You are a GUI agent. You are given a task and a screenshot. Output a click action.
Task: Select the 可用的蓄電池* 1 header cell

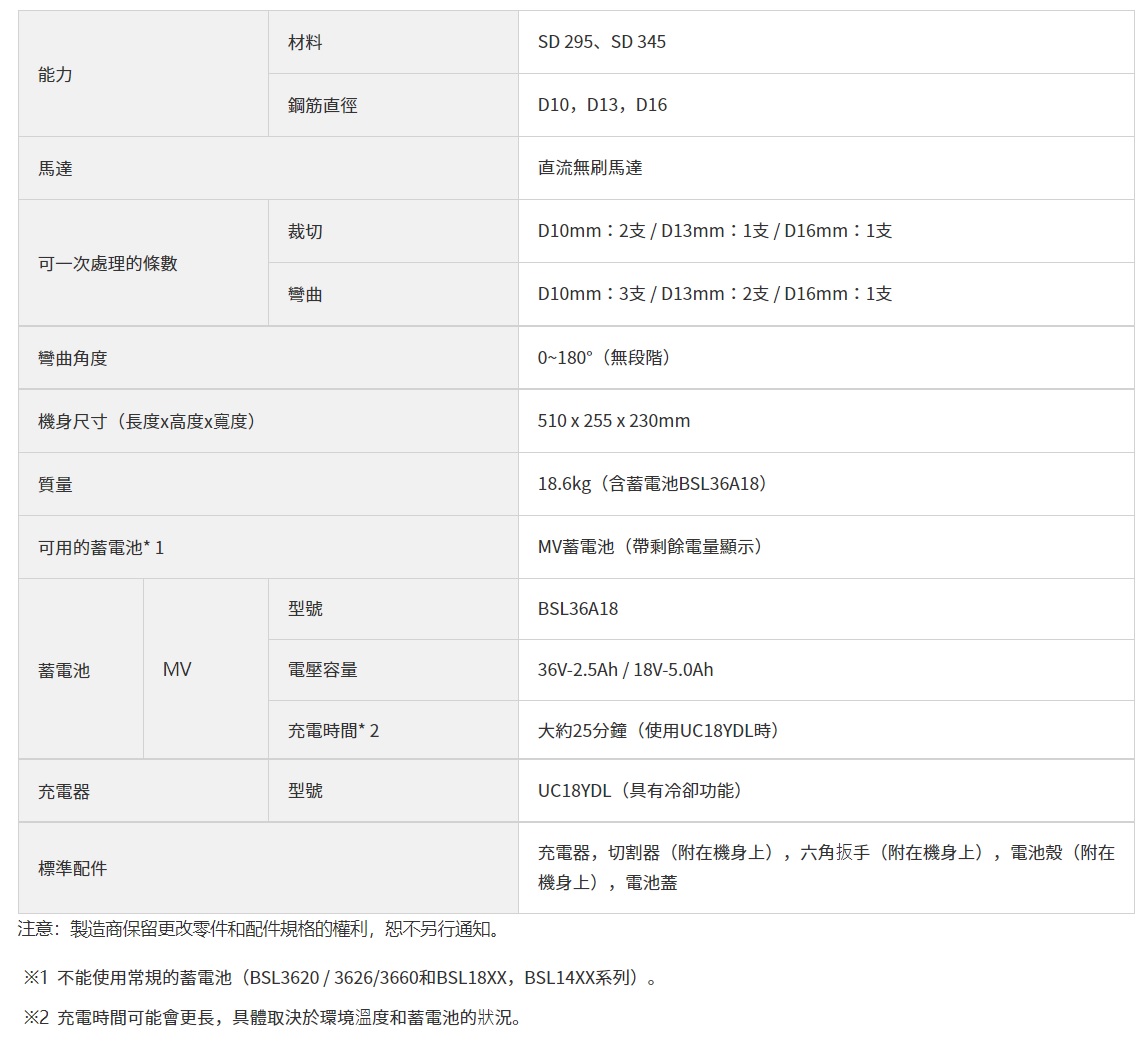(101, 547)
